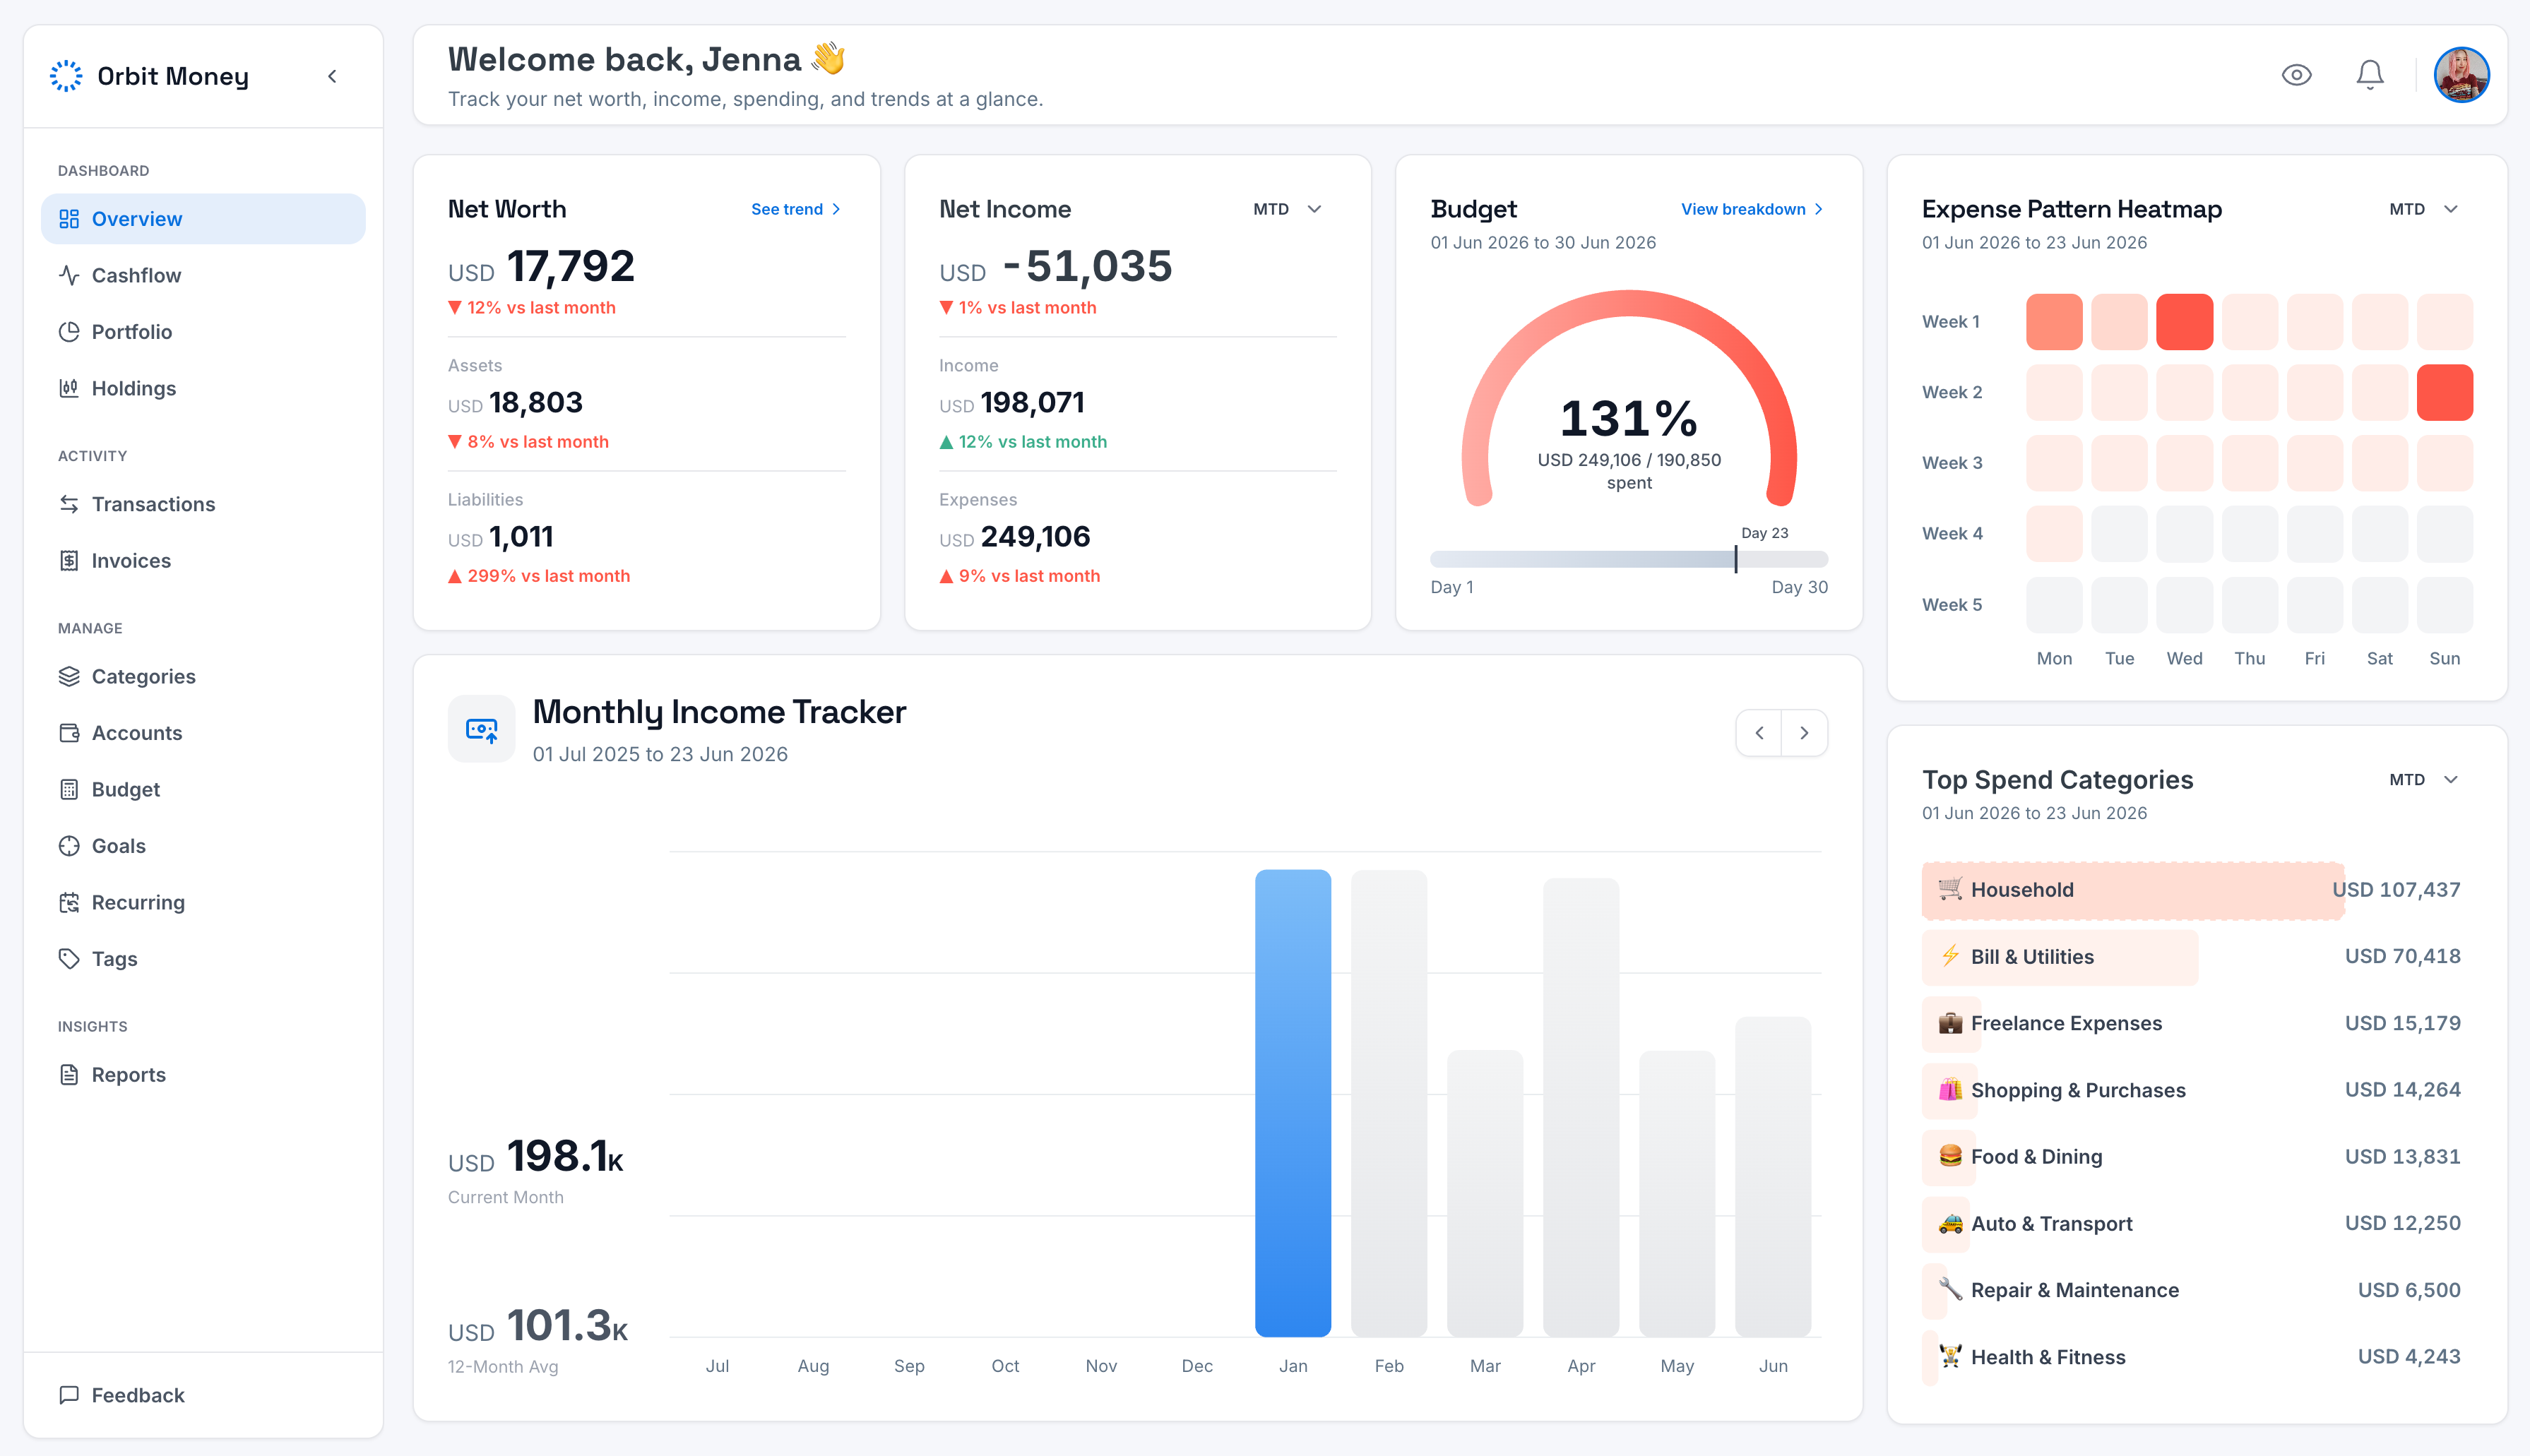The width and height of the screenshot is (2530, 1456).
Task: Click the January income bar
Action: (1292, 1103)
